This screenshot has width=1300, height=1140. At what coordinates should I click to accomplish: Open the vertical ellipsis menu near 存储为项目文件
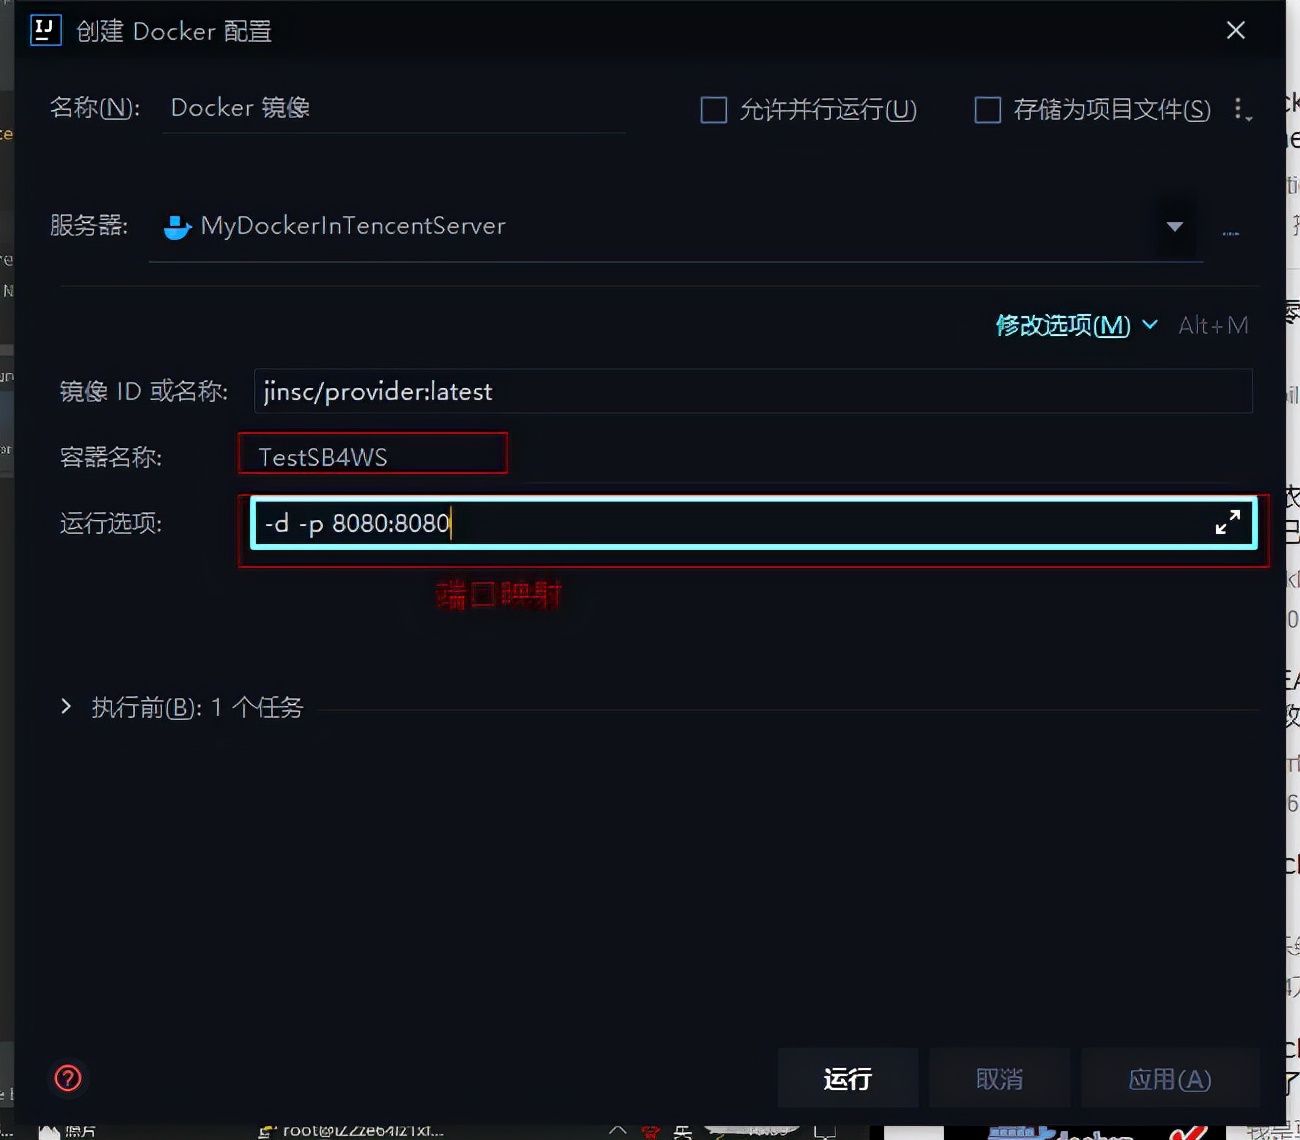1243,110
